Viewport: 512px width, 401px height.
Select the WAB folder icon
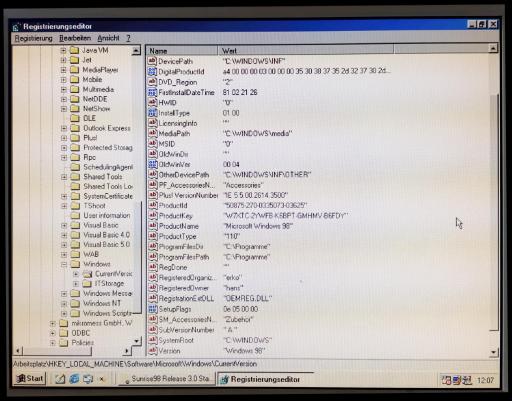[76, 254]
